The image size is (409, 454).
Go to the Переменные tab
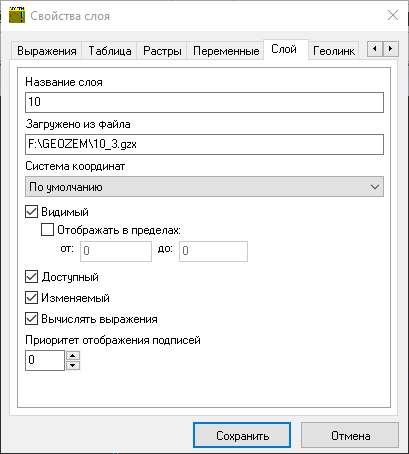(226, 51)
